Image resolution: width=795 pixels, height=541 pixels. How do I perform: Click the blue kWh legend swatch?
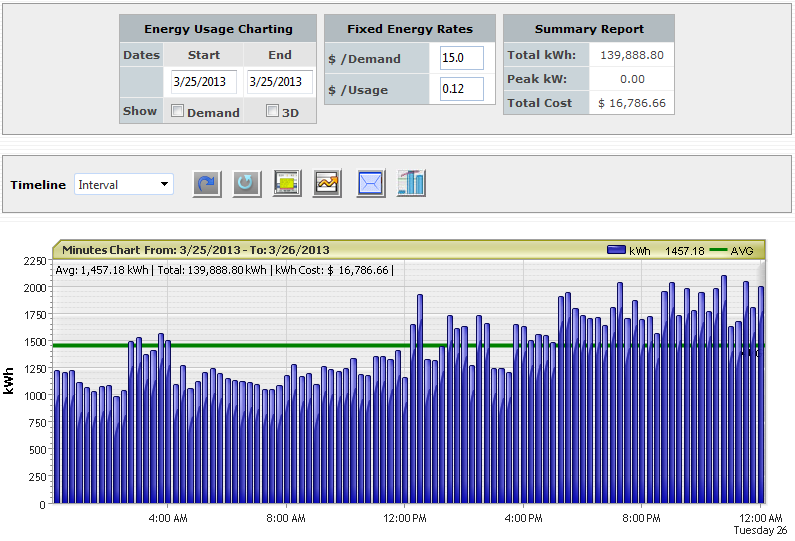(616, 249)
